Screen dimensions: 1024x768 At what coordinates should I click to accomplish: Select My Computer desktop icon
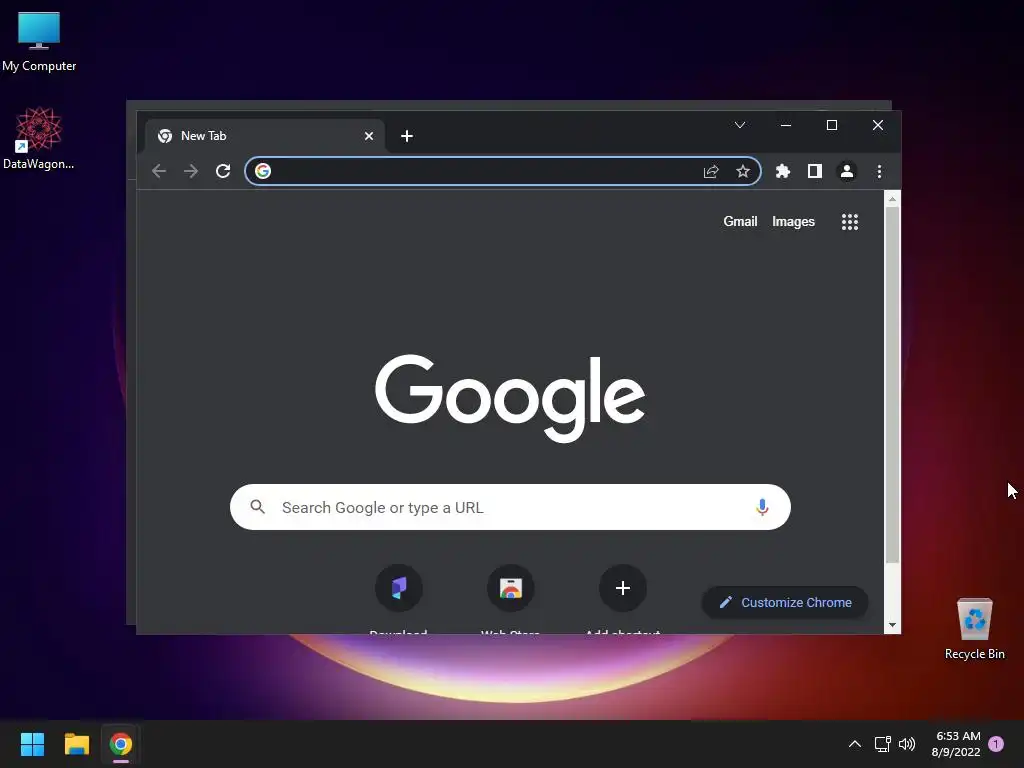pos(39,42)
